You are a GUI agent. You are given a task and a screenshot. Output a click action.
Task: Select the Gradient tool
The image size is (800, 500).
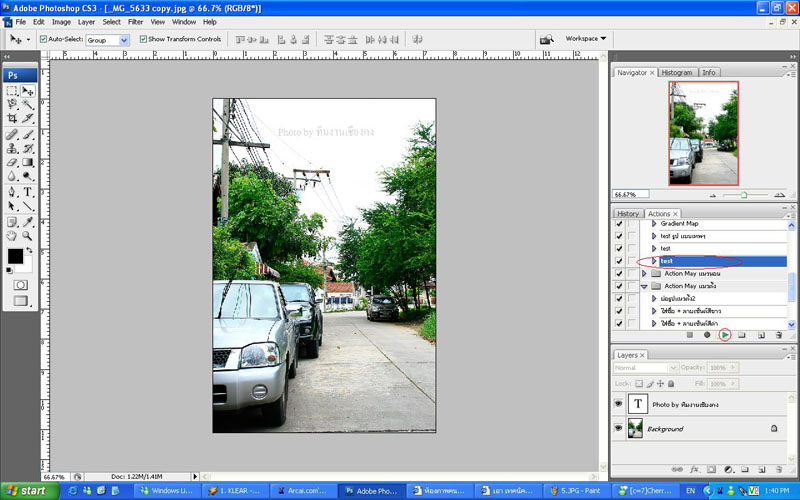click(x=28, y=162)
